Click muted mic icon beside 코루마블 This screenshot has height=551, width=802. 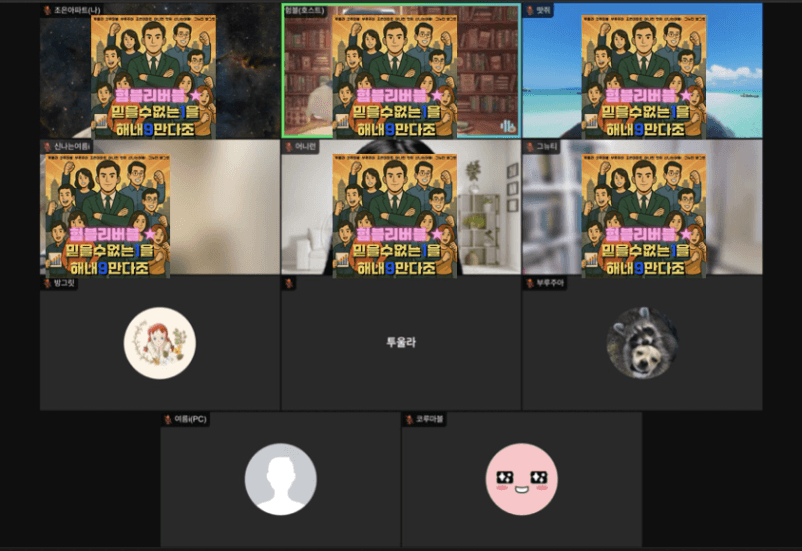409,420
